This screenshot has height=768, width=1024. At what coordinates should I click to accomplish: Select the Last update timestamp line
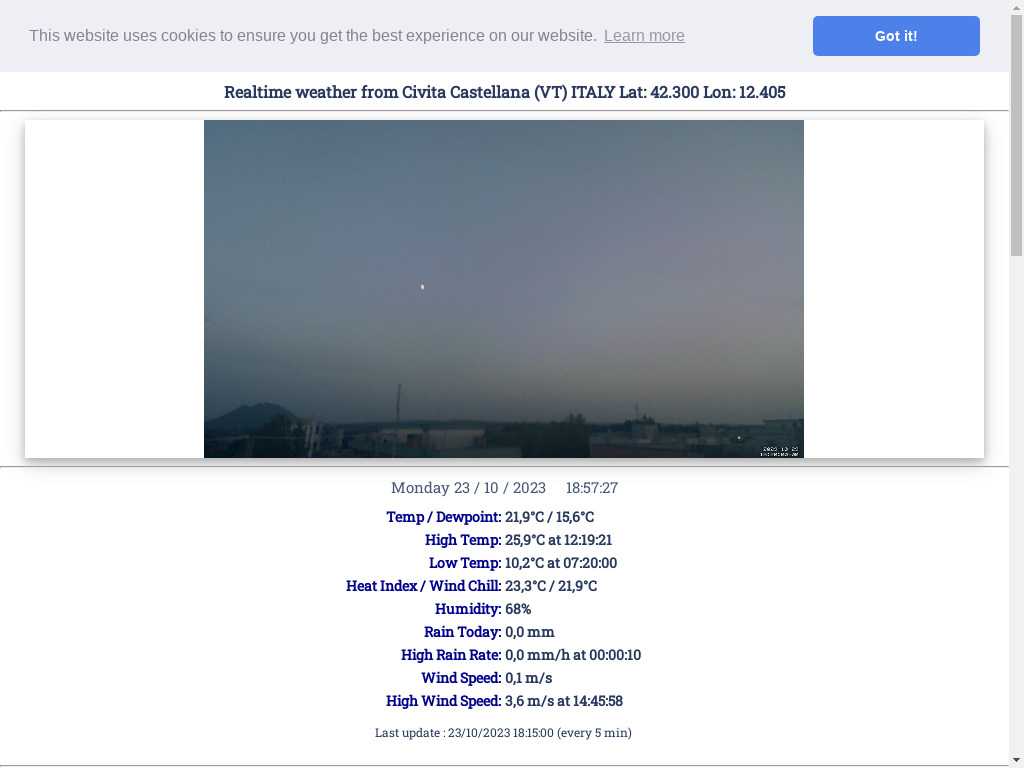tap(504, 733)
